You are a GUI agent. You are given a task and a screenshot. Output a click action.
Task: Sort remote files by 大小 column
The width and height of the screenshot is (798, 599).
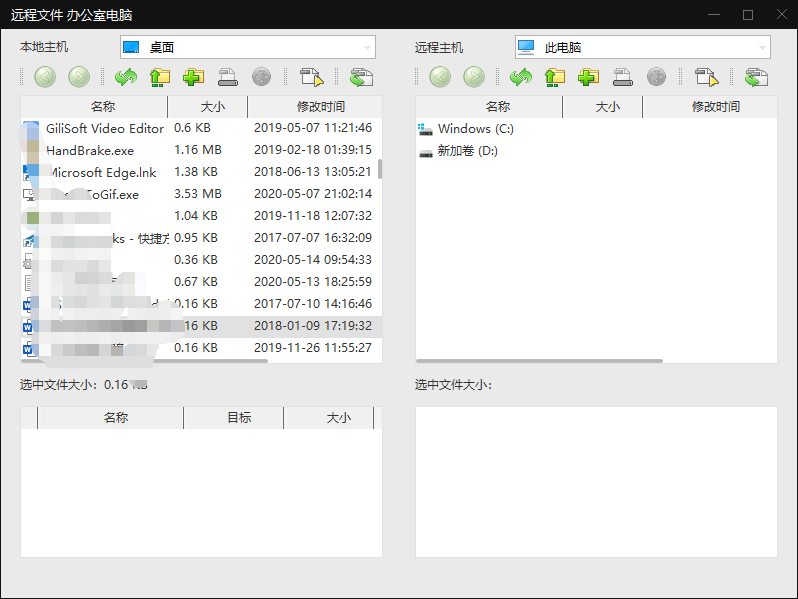click(603, 106)
